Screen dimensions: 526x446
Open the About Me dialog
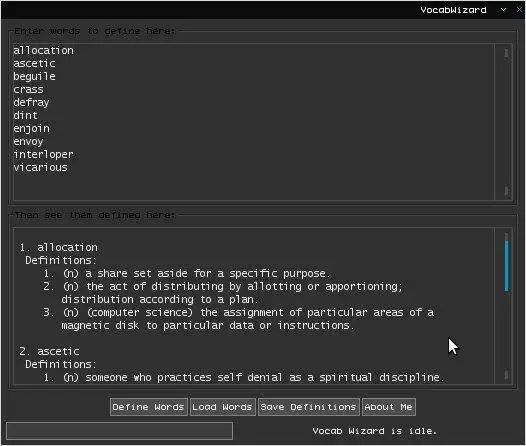point(388,407)
